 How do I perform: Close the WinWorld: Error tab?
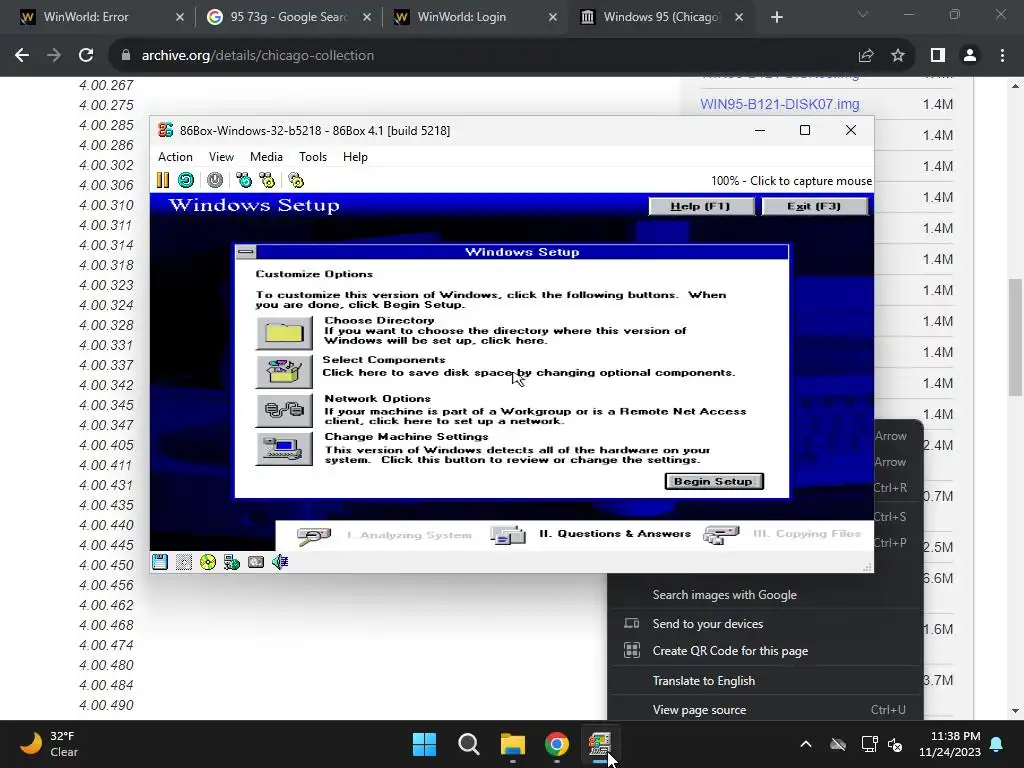tap(180, 17)
